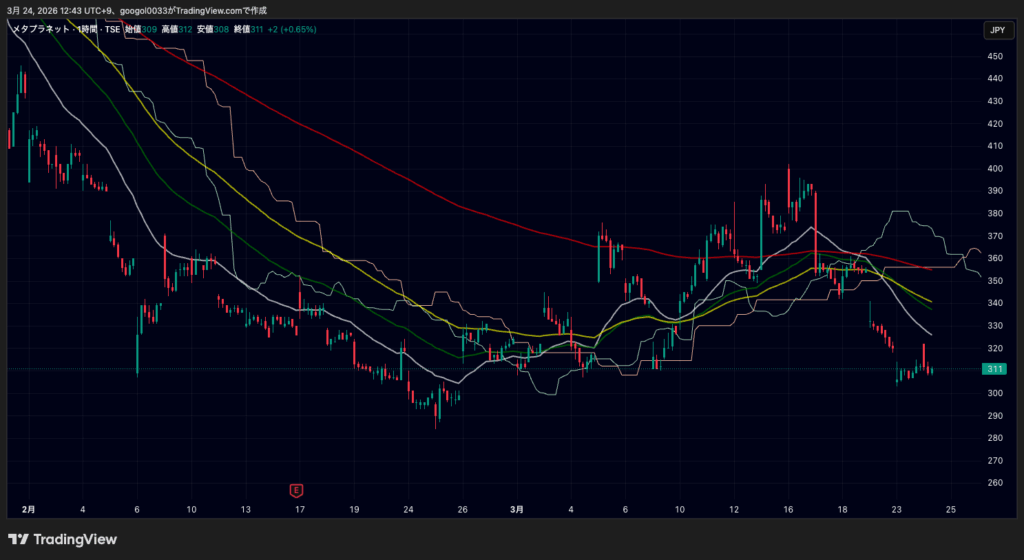
Task: Click the 12 date label on time axis
Action: point(734,510)
